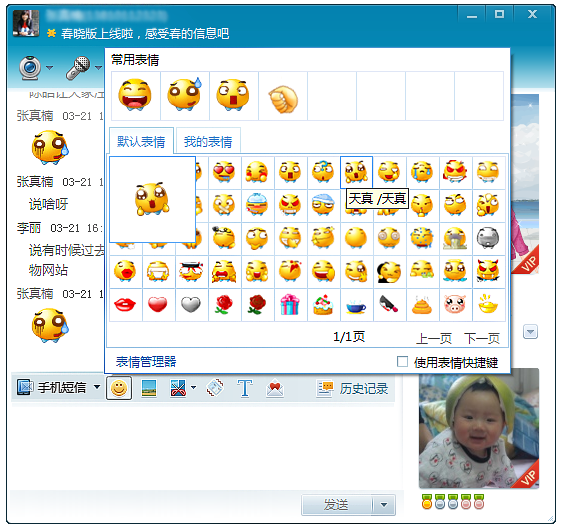Expand the 发送 button dropdown arrow
Screen dimensions: 564x528
(x=384, y=505)
